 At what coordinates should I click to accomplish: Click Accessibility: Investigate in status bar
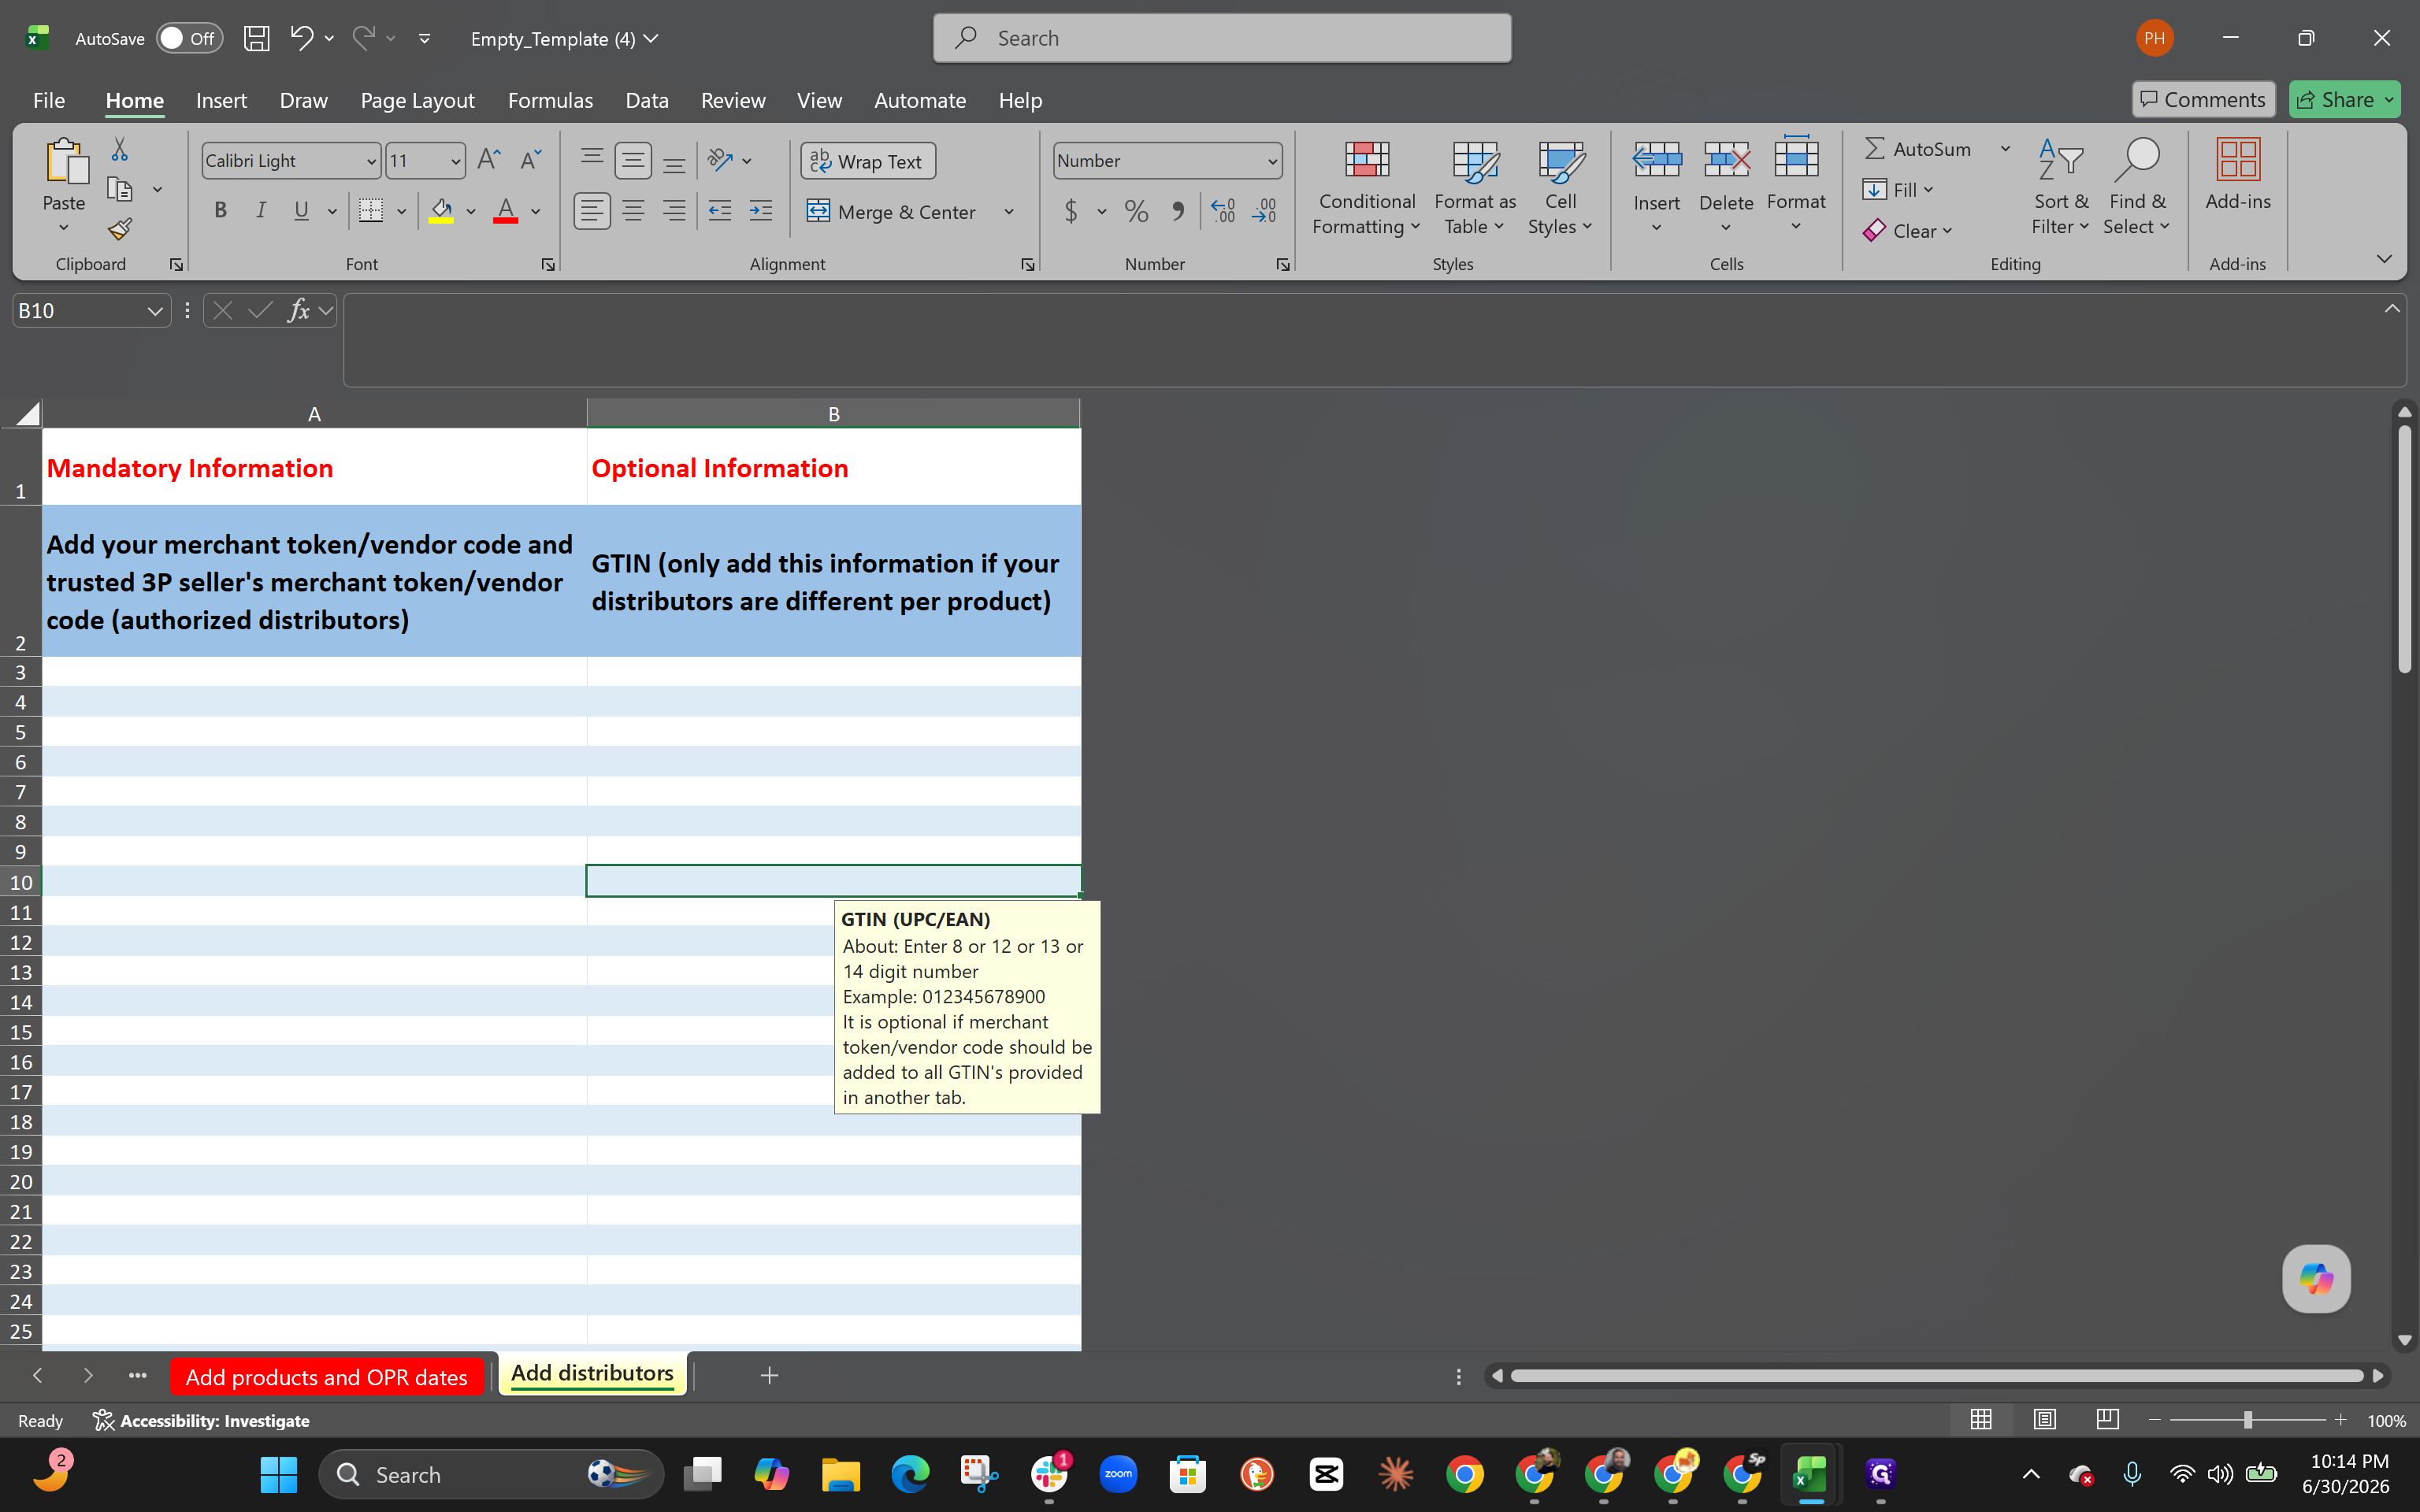[201, 1420]
